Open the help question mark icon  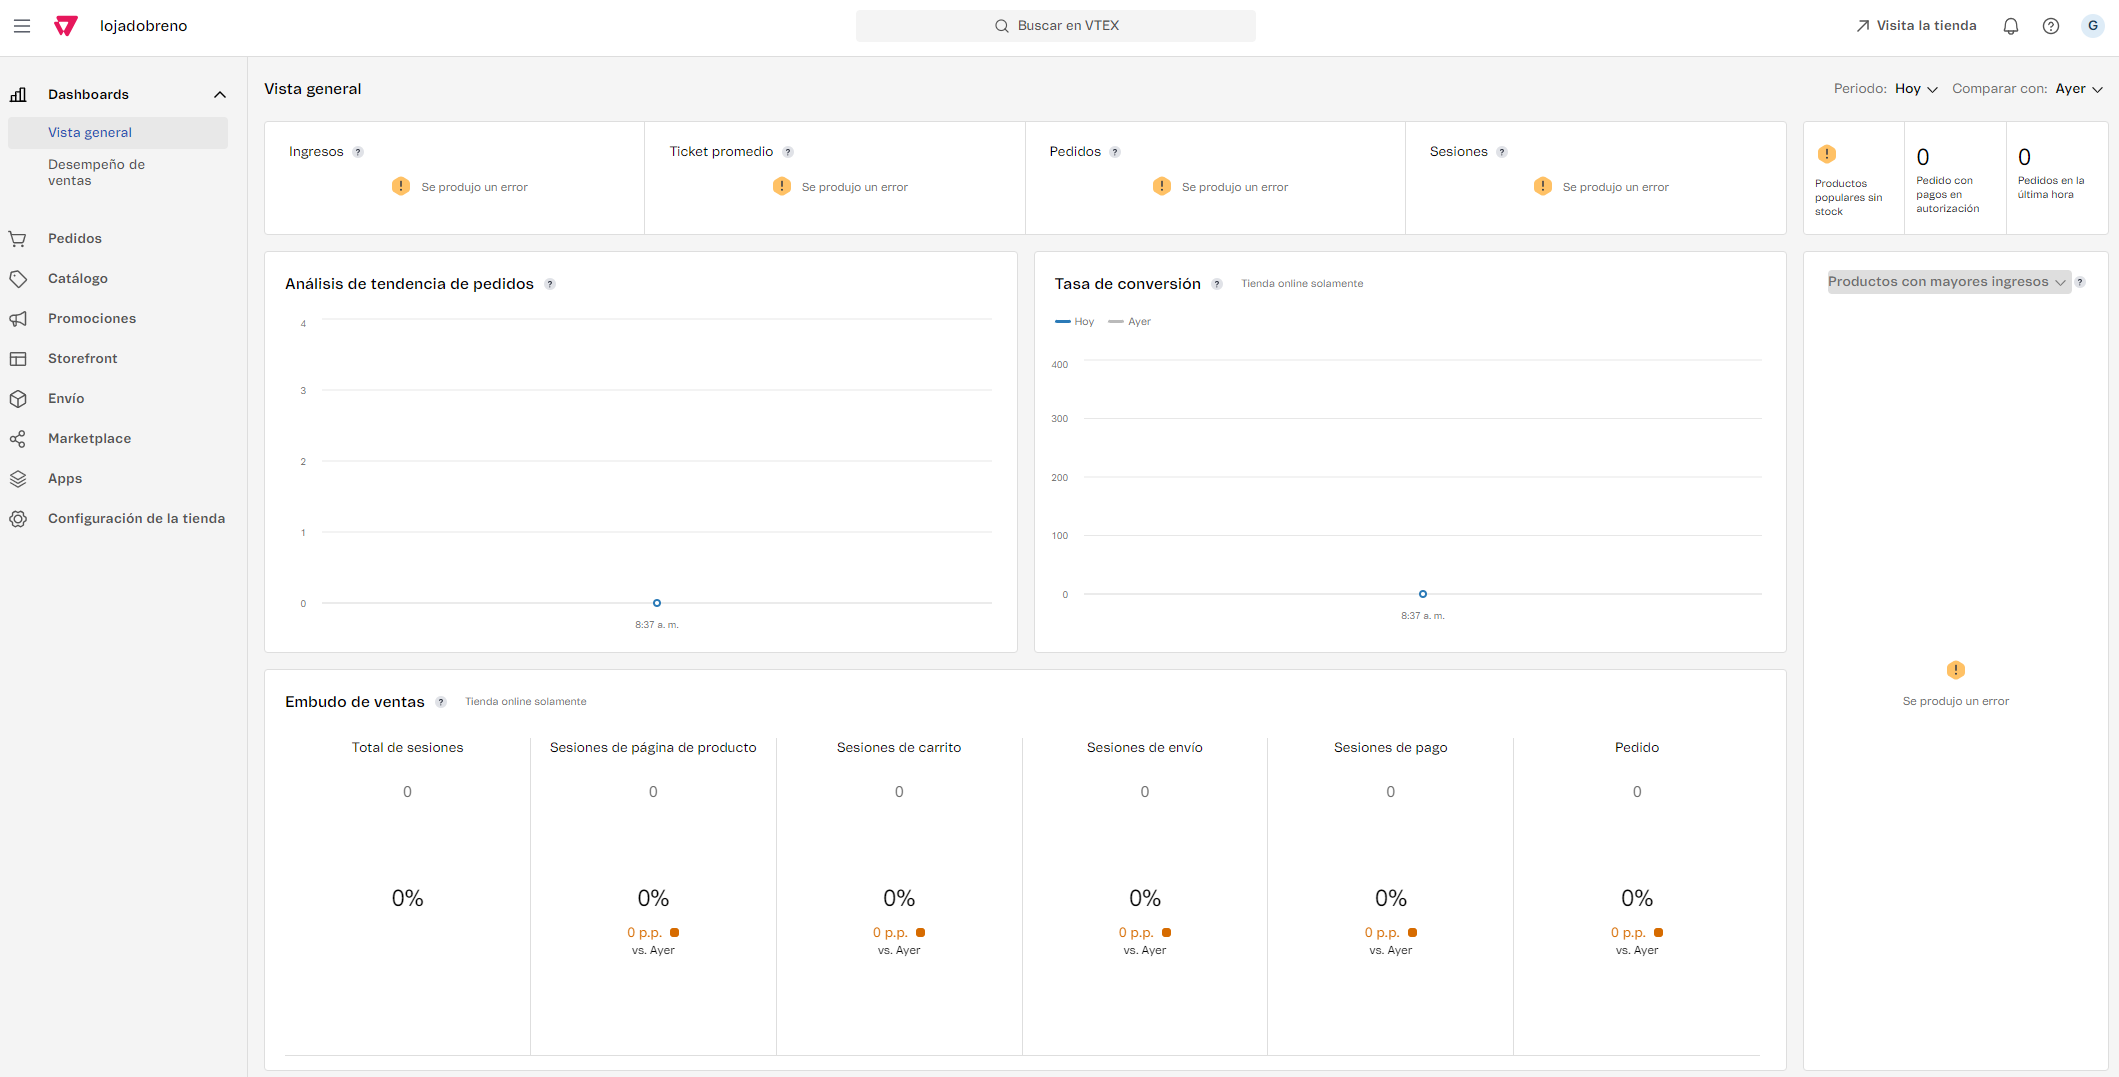pos(2050,26)
